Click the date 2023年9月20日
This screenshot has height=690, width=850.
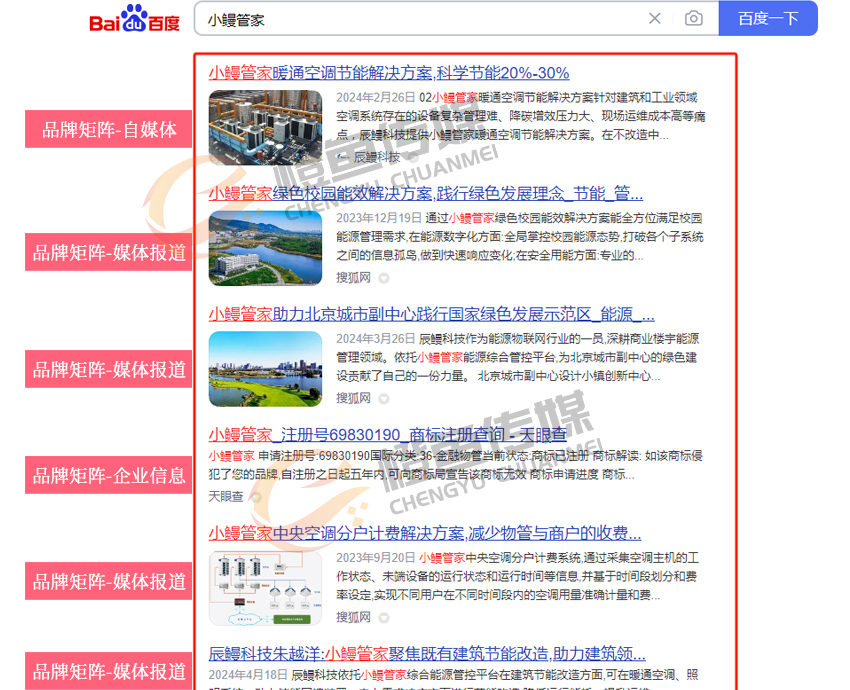376,558
